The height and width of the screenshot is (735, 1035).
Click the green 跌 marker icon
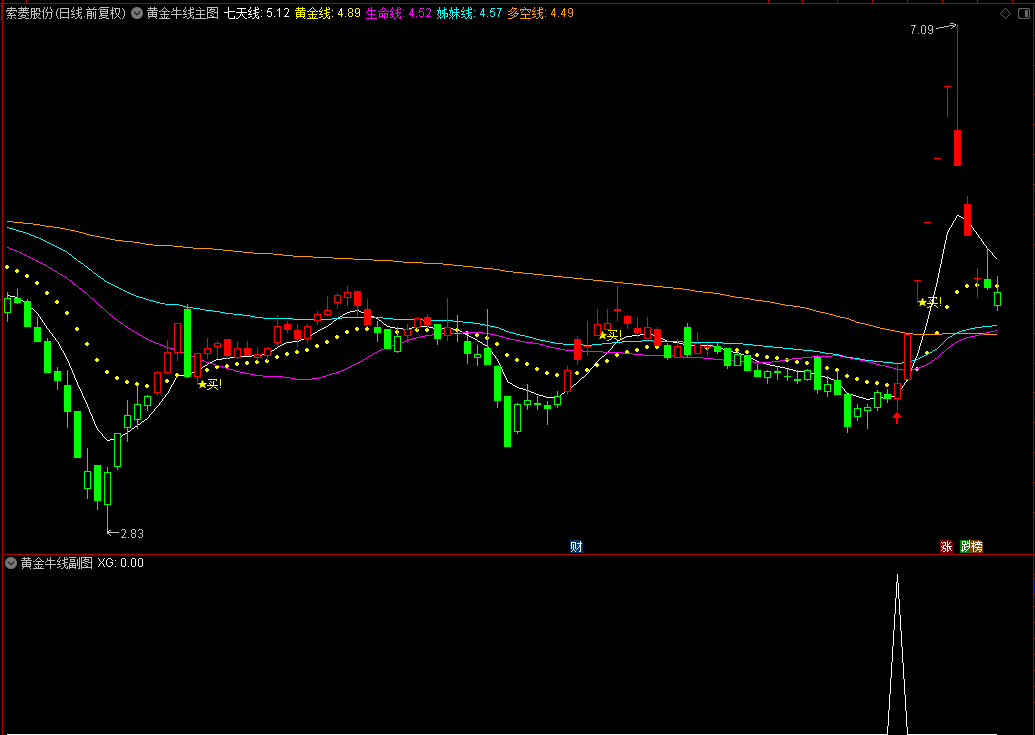966,546
